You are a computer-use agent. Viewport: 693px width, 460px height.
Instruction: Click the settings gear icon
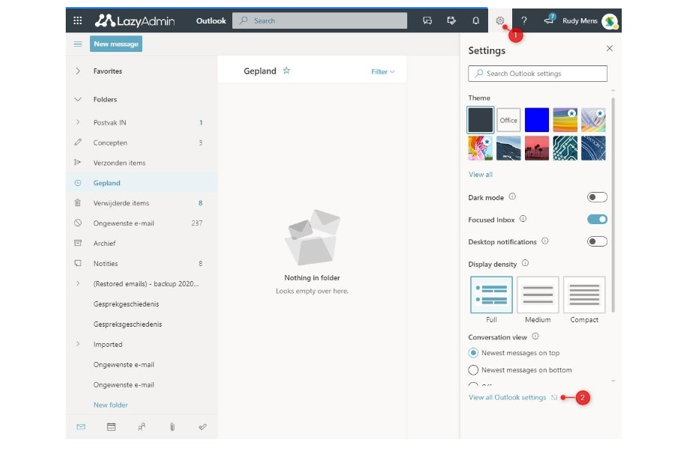coord(500,20)
